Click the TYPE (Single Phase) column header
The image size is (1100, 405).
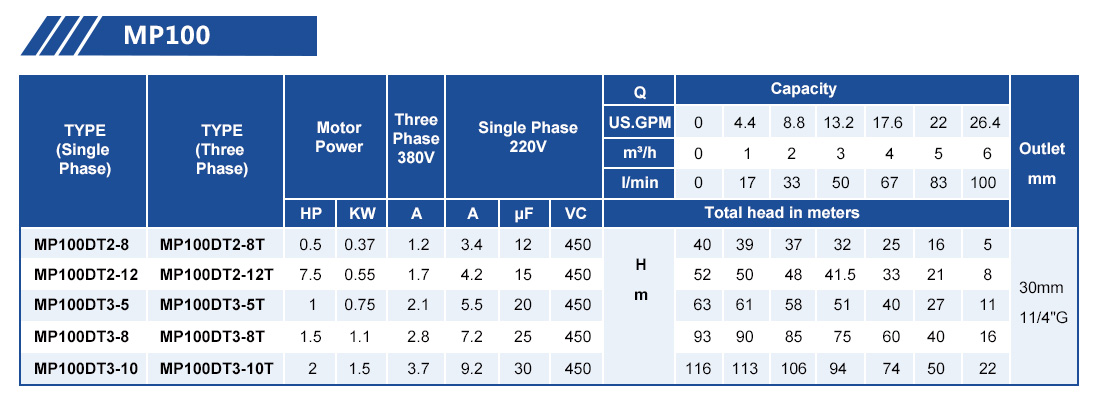point(85,149)
